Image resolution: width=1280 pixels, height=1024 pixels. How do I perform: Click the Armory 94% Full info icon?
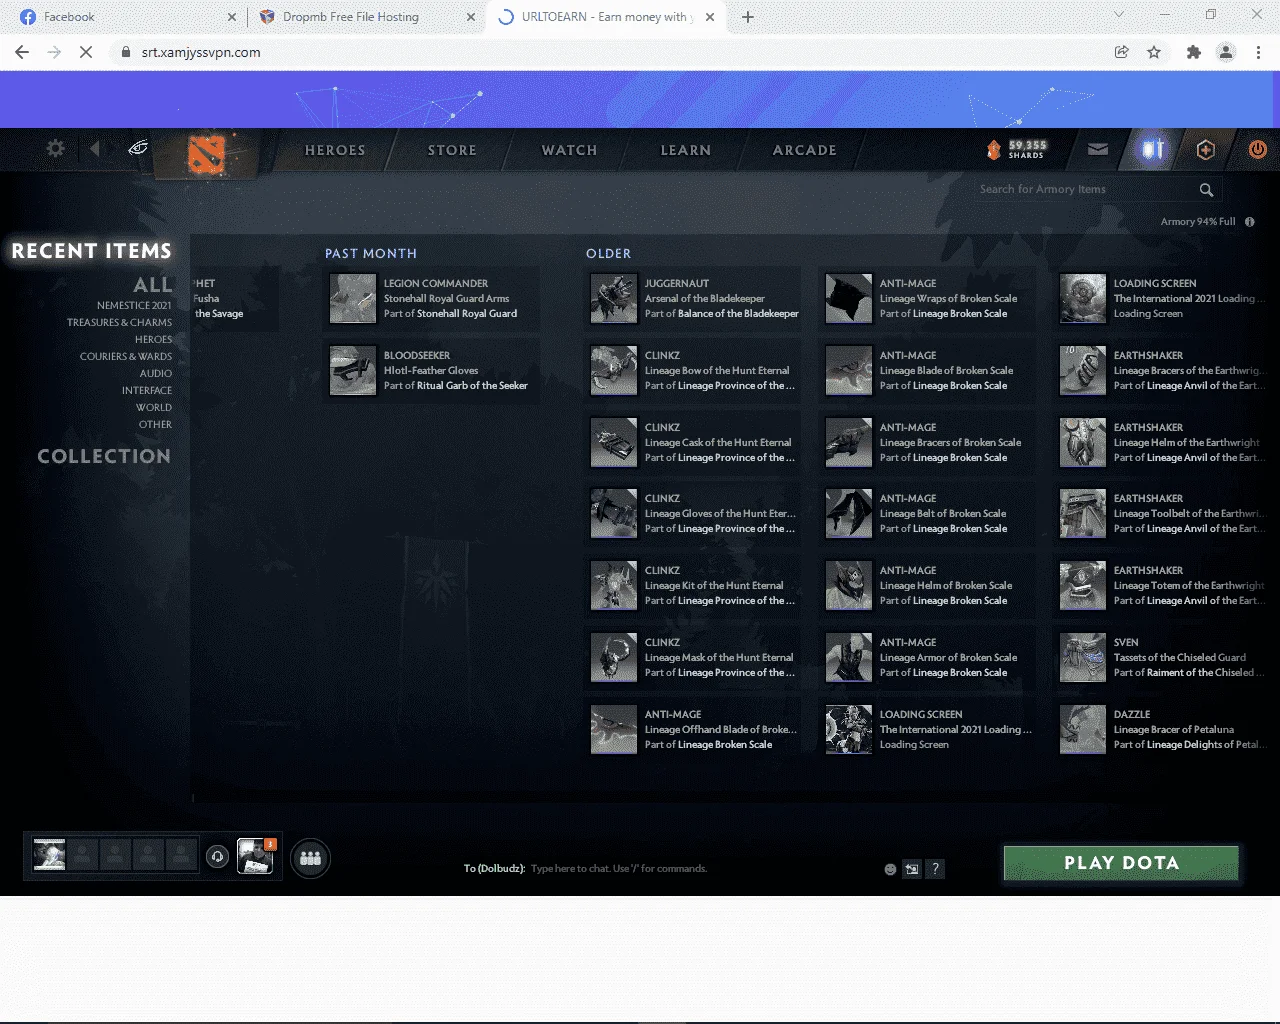[x=1249, y=222]
